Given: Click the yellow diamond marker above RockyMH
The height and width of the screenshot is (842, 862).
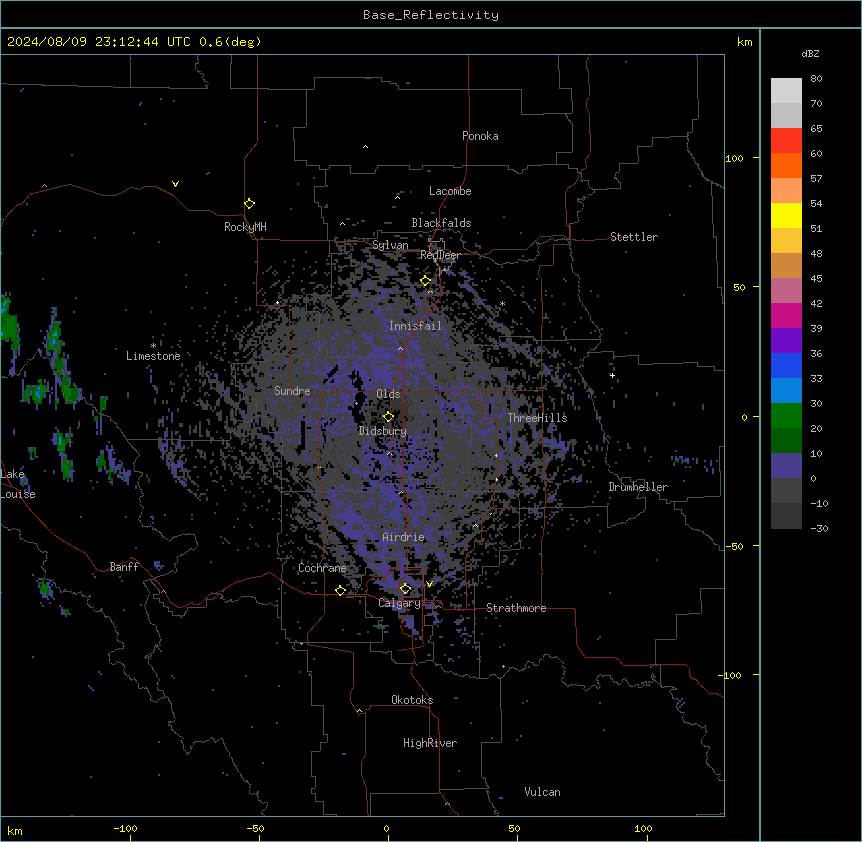Looking at the screenshot, I should (x=250, y=204).
